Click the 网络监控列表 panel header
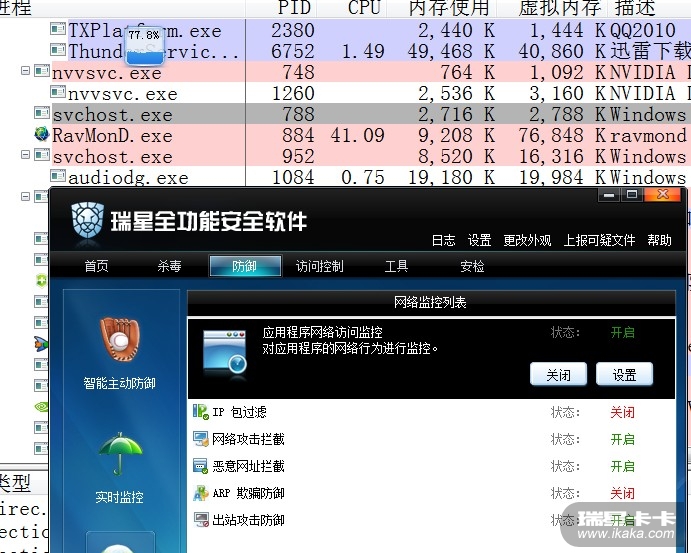Screen dimensions: 691x553 tap(431, 302)
